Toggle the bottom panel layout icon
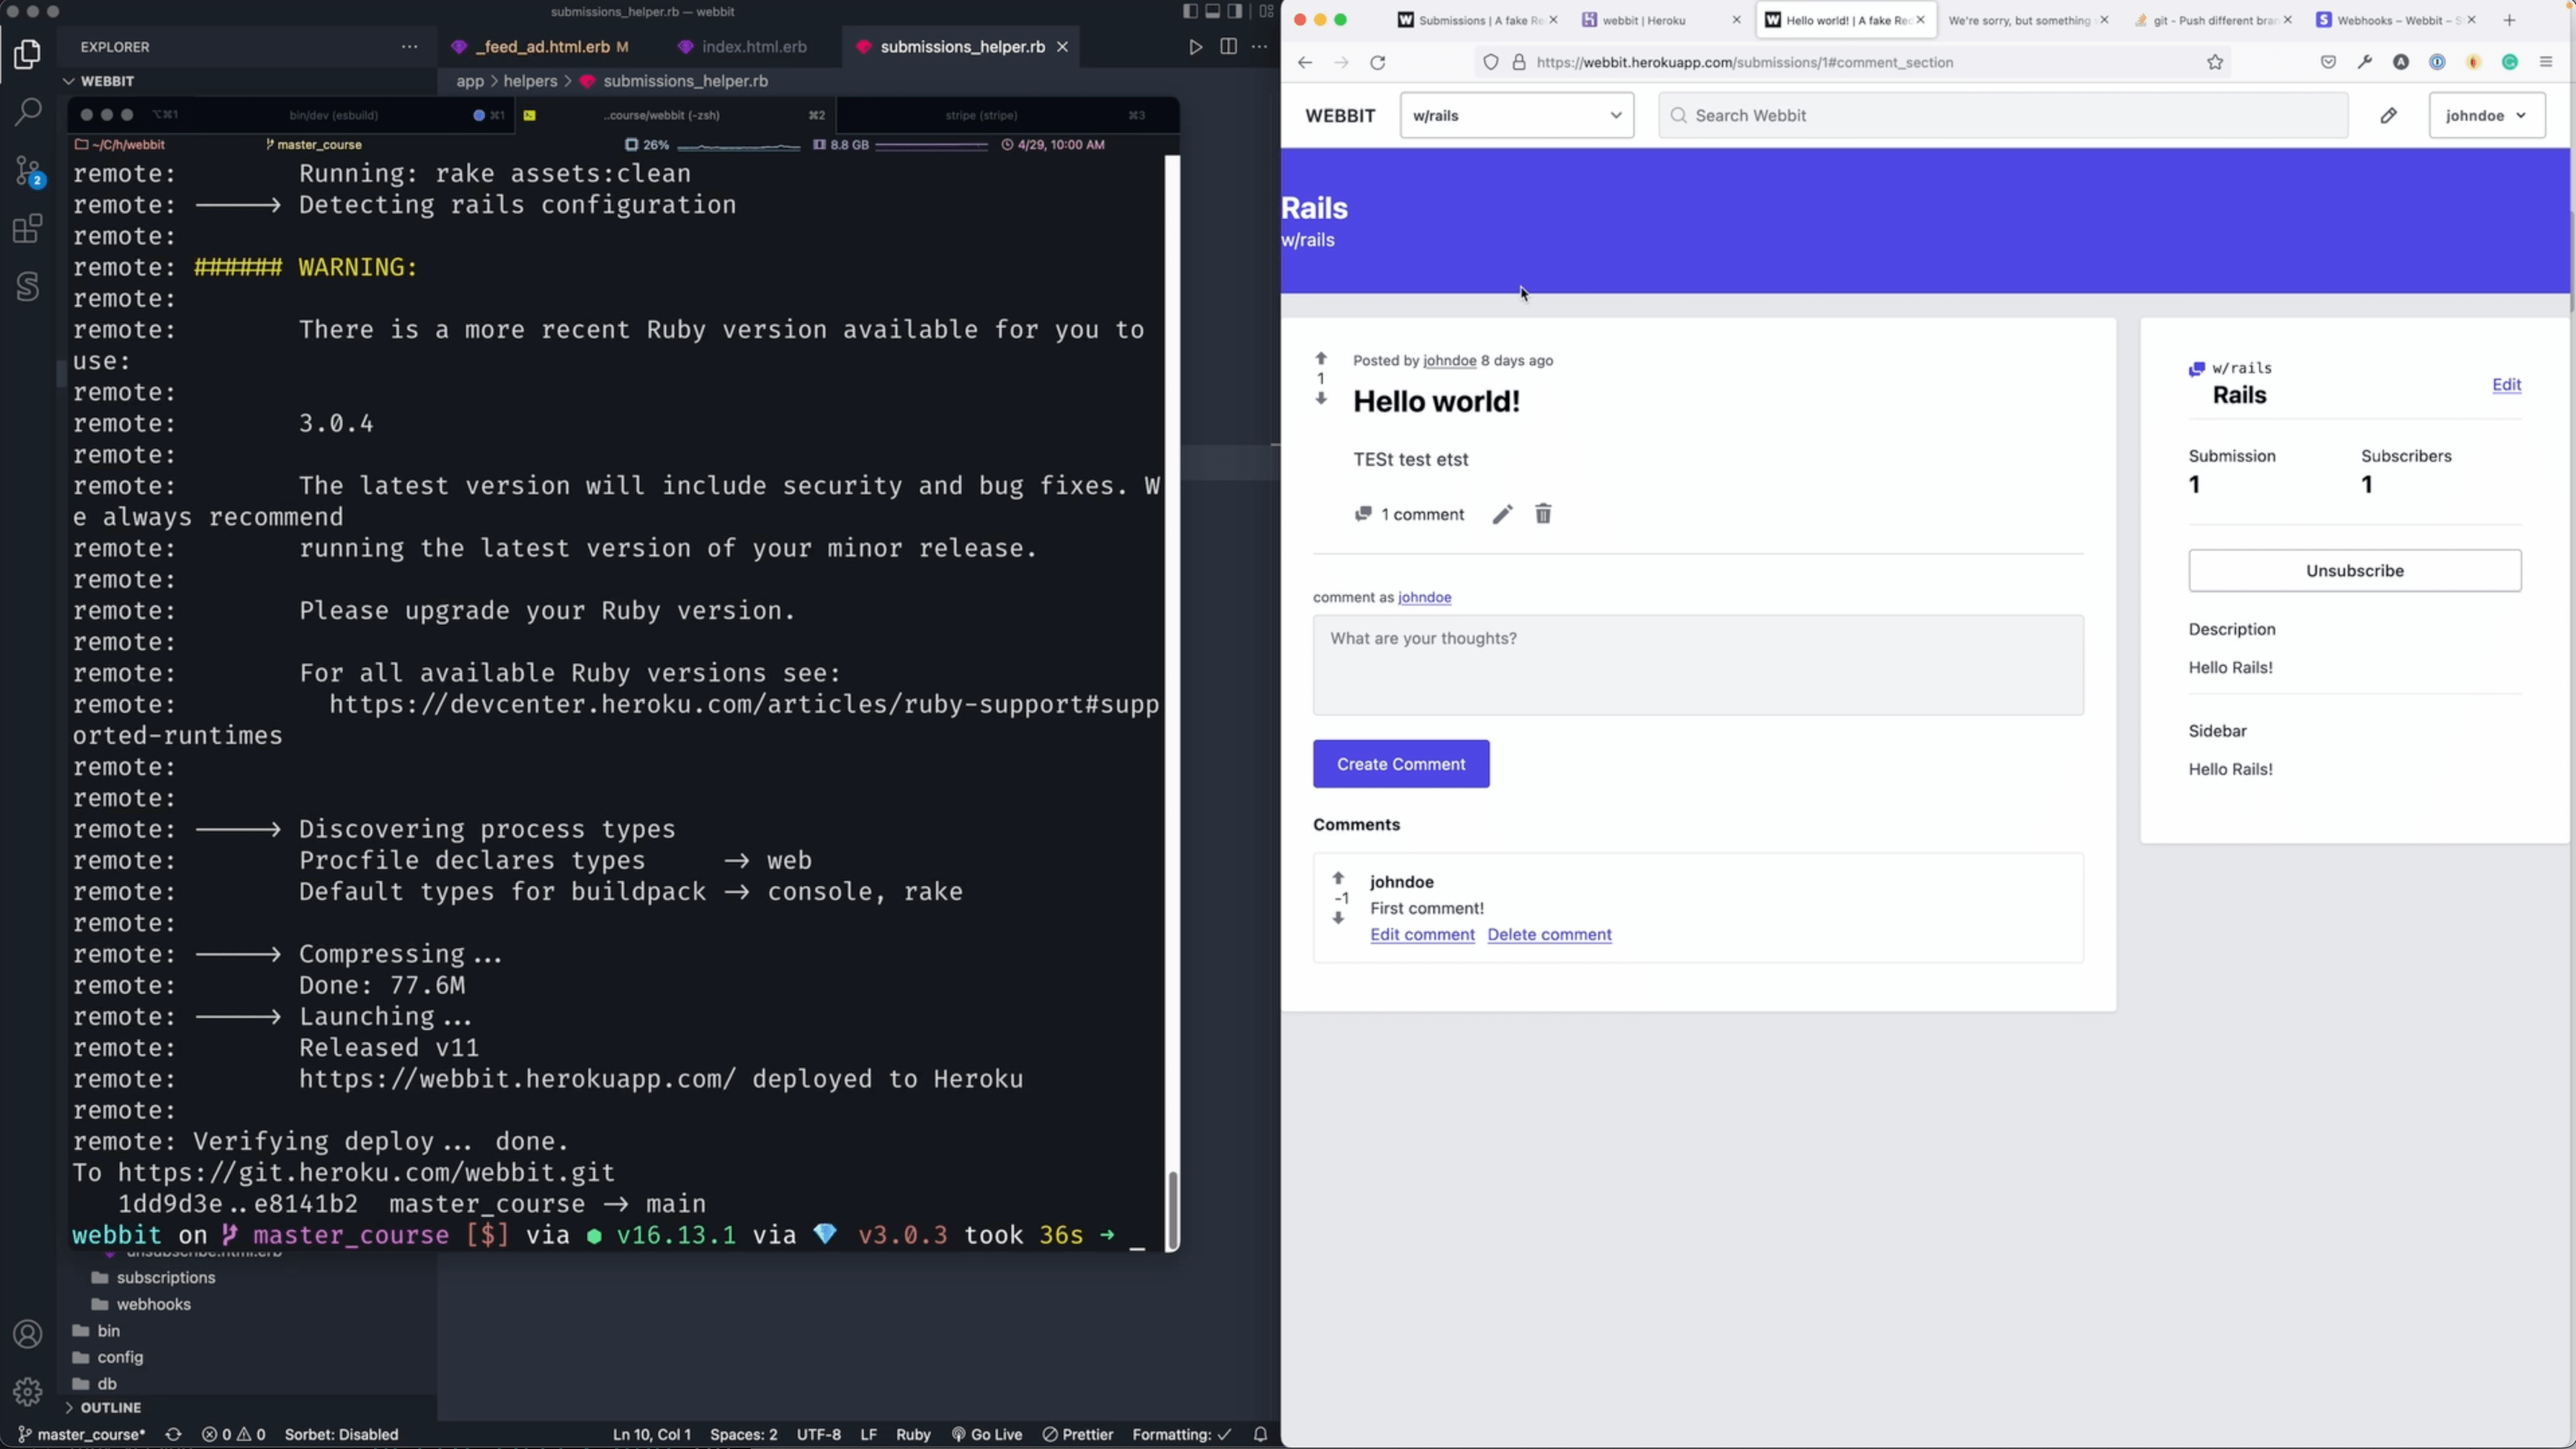 (1212, 11)
